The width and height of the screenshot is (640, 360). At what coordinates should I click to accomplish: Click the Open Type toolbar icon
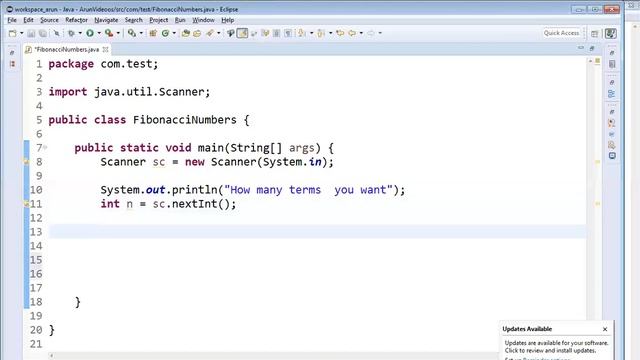(186, 33)
